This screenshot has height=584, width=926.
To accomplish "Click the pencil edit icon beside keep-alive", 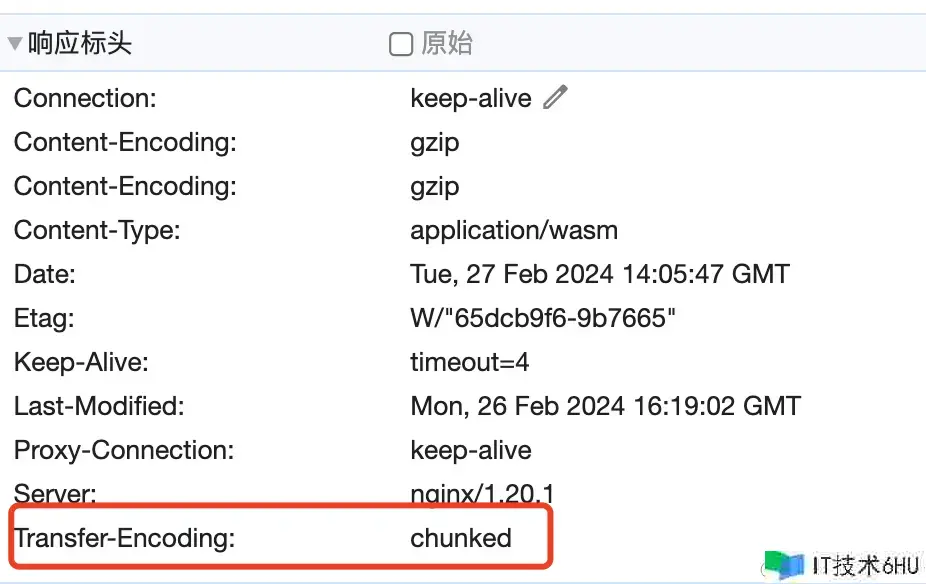I will click(x=555, y=97).
